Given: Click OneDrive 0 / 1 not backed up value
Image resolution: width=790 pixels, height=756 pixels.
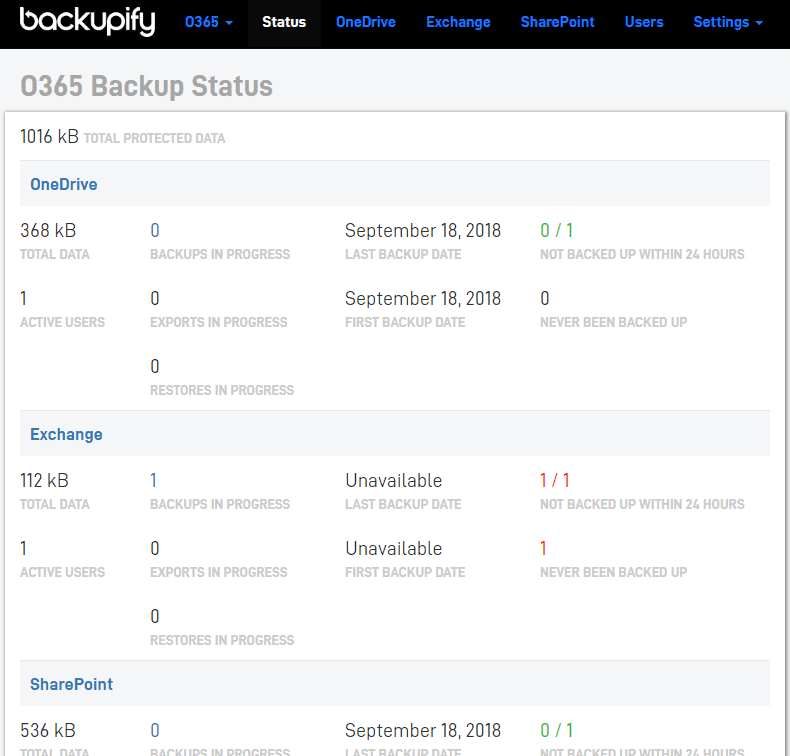Looking at the screenshot, I should coord(557,231).
